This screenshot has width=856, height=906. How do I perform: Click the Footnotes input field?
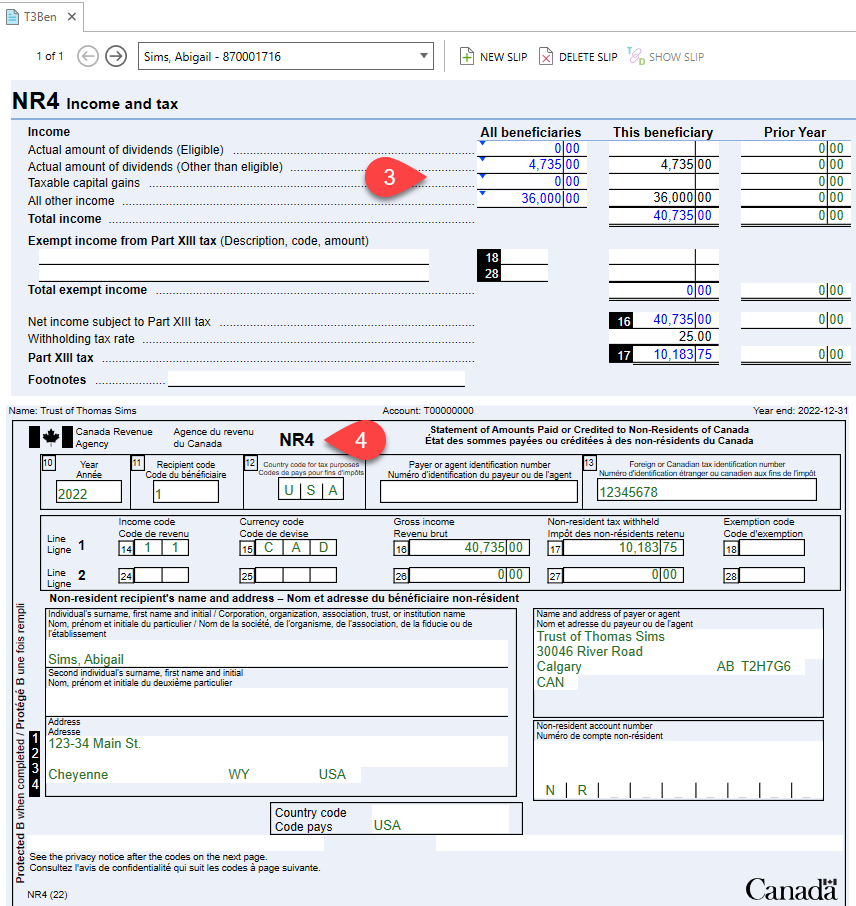coord(316,379)
